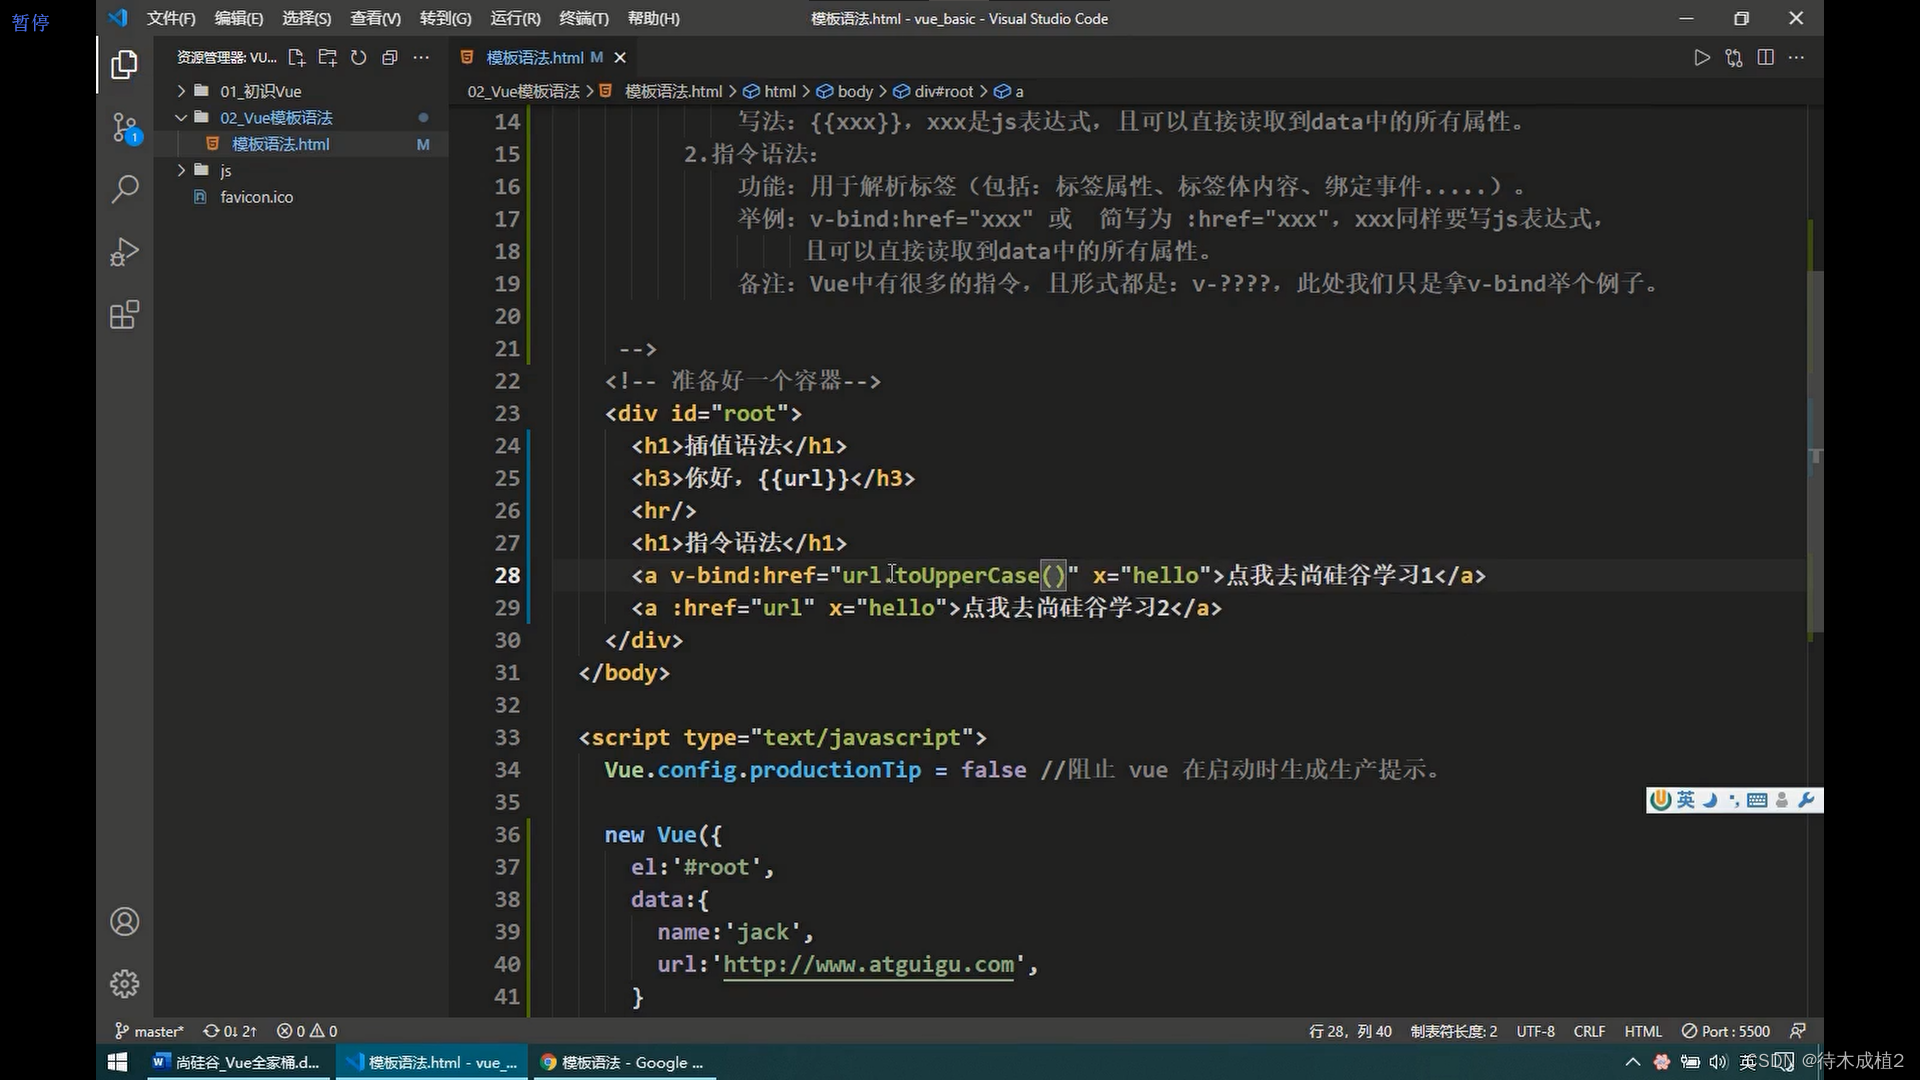Viewport: 1920px width, 1080px height.
Task: Select 模板语法.html in file tree
Action: pyautogui.click(x=281, y=144)
